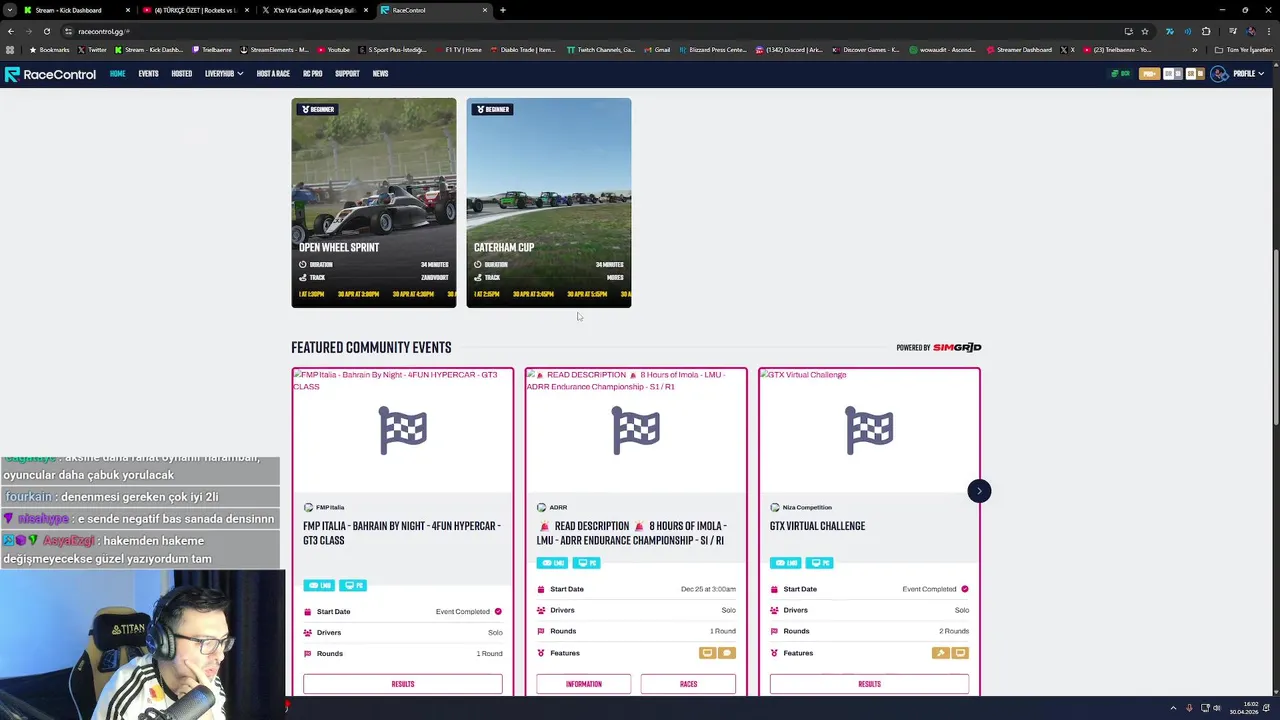The height and width of the screenshot is (720, 1280).
Task: Open the tab search dropdown arrow
Action: click(10, 10)
